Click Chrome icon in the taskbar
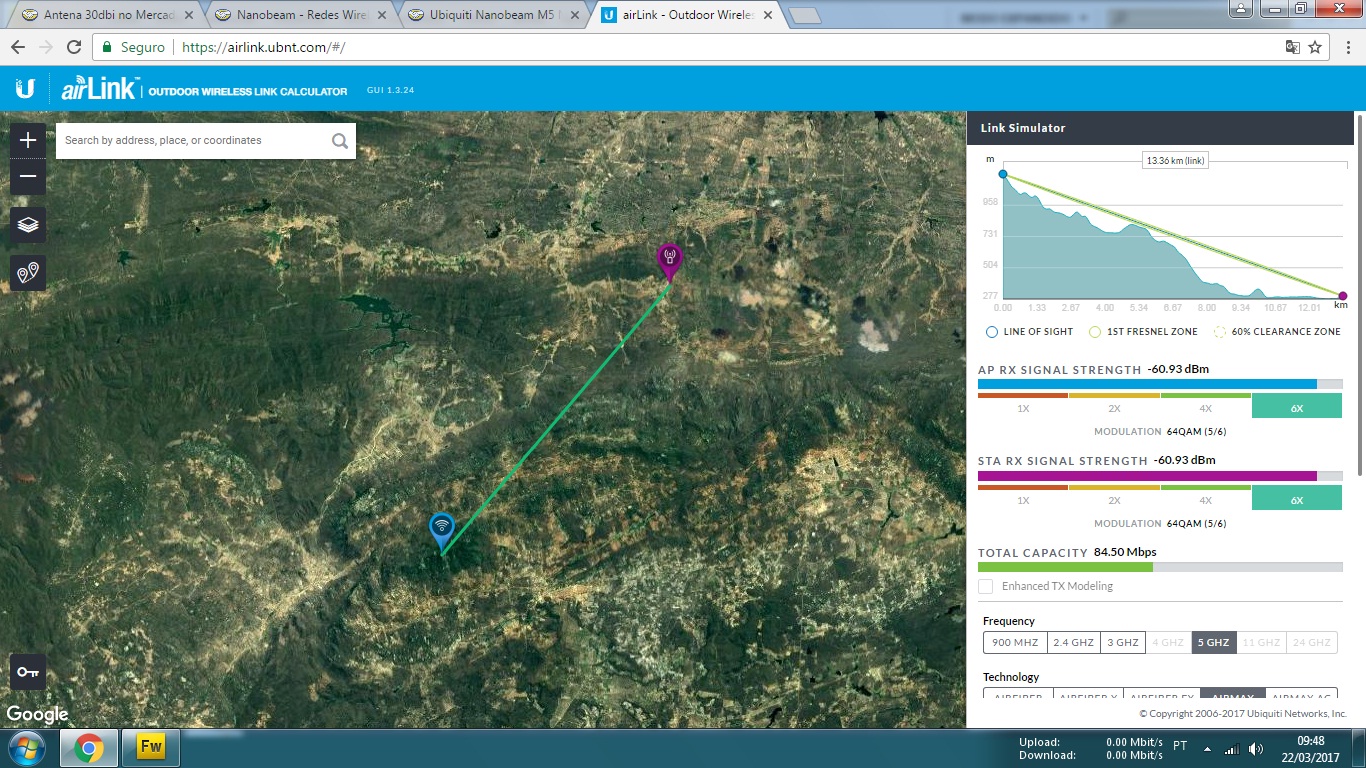Screen dimensions: 1366x768 point(89,748)
